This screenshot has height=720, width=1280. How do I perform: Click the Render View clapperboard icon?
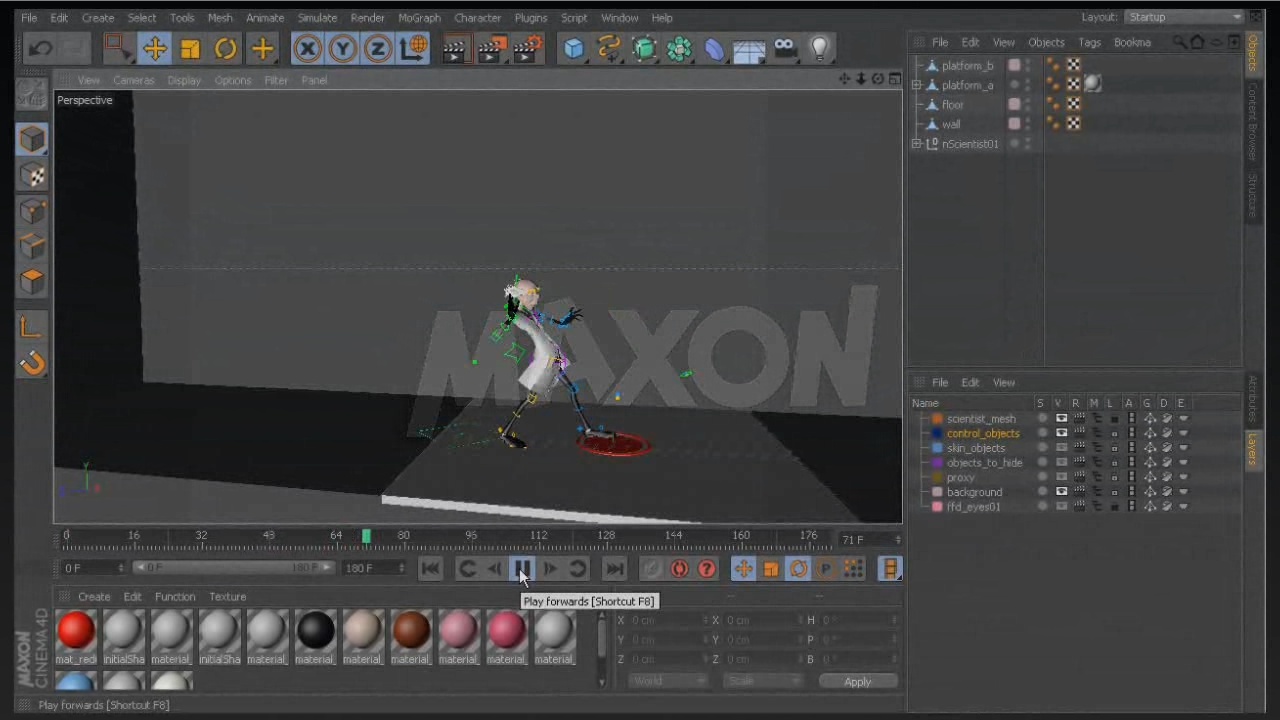455,48
